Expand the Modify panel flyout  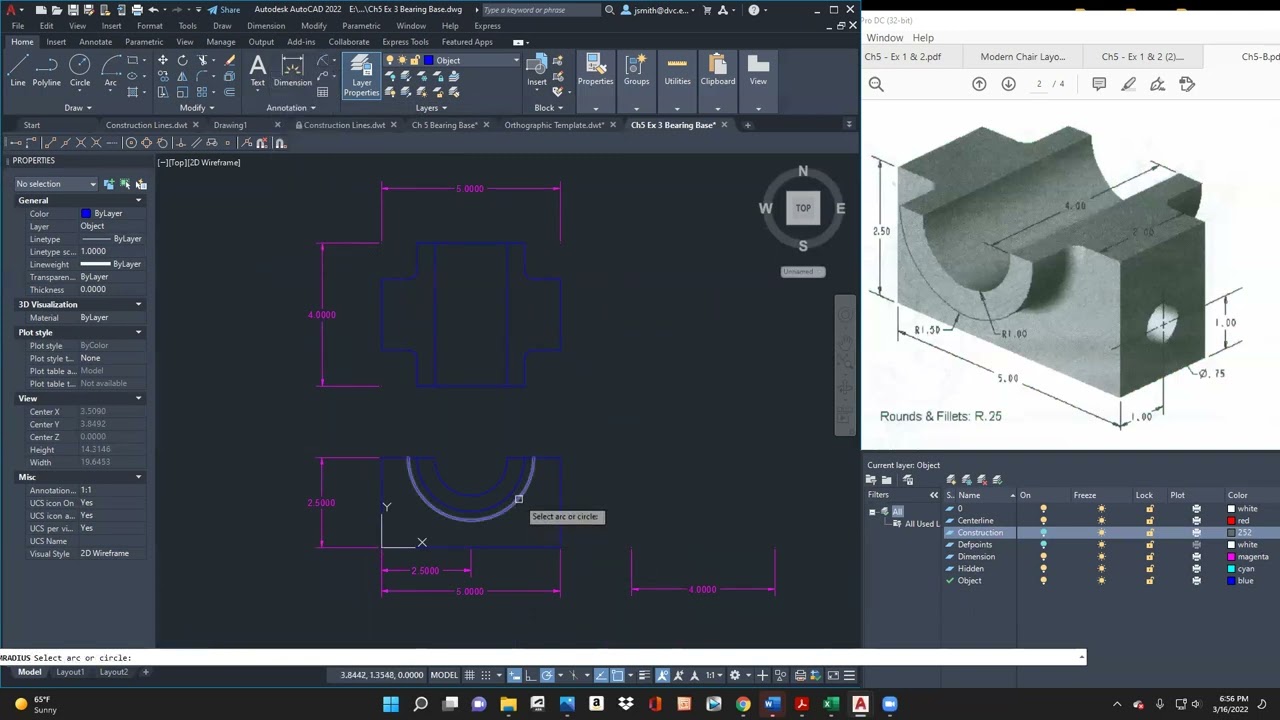coord(197,108)
